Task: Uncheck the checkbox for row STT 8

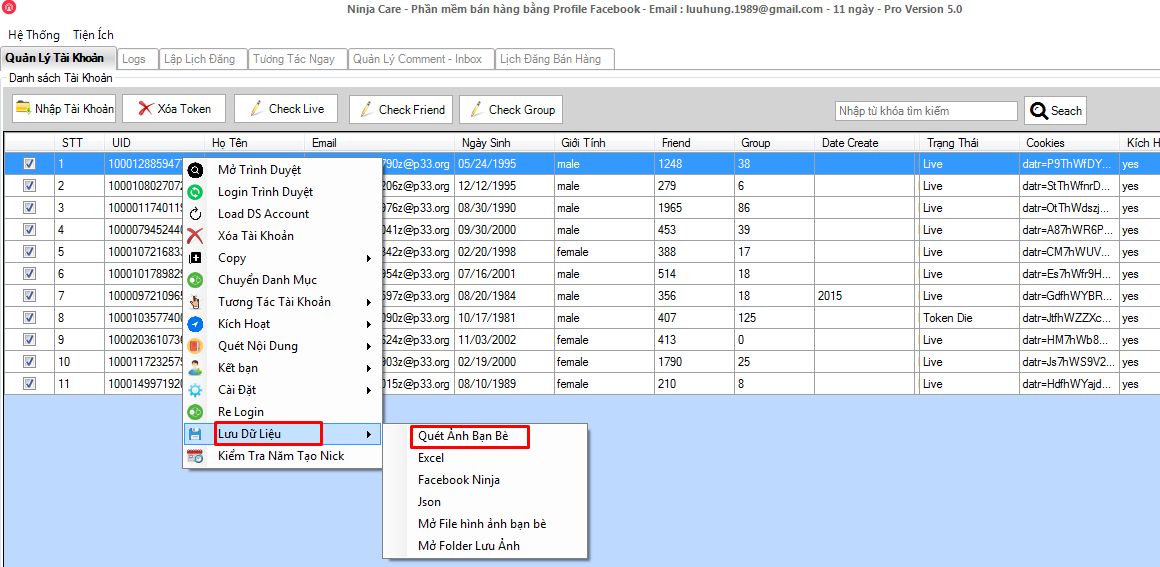Action: [x=29, y=318]
